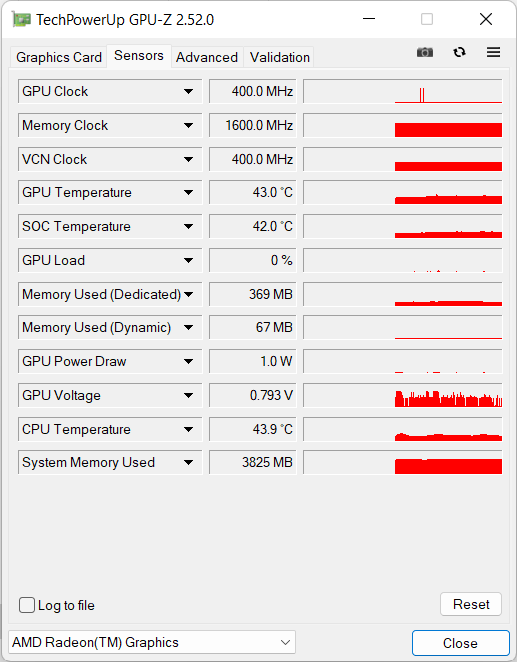Click the Reset button
This screenshot has height=662, width=517.
471,604
